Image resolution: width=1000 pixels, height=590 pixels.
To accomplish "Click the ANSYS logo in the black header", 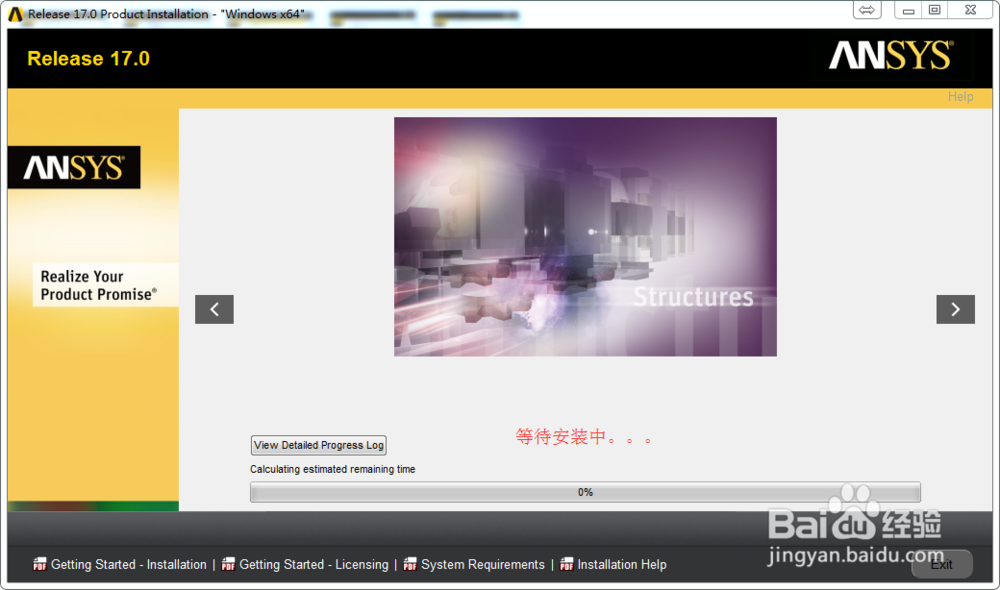I will (891, 55).
